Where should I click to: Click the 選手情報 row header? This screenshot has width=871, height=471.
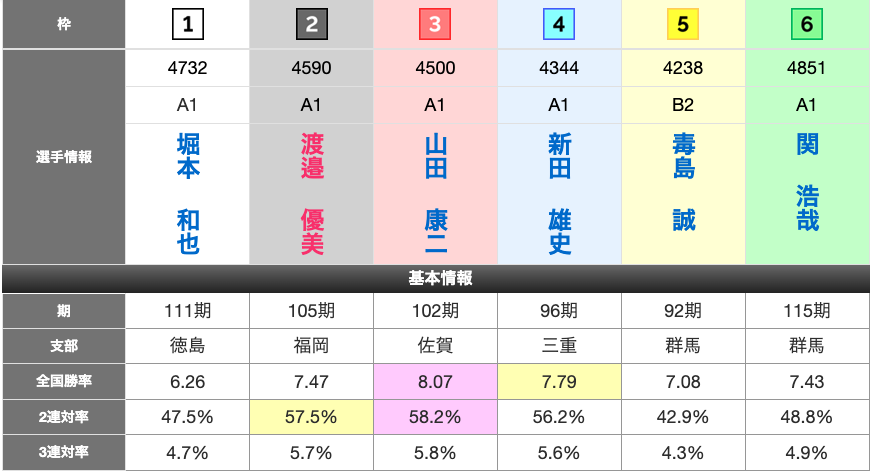point(63,157)
